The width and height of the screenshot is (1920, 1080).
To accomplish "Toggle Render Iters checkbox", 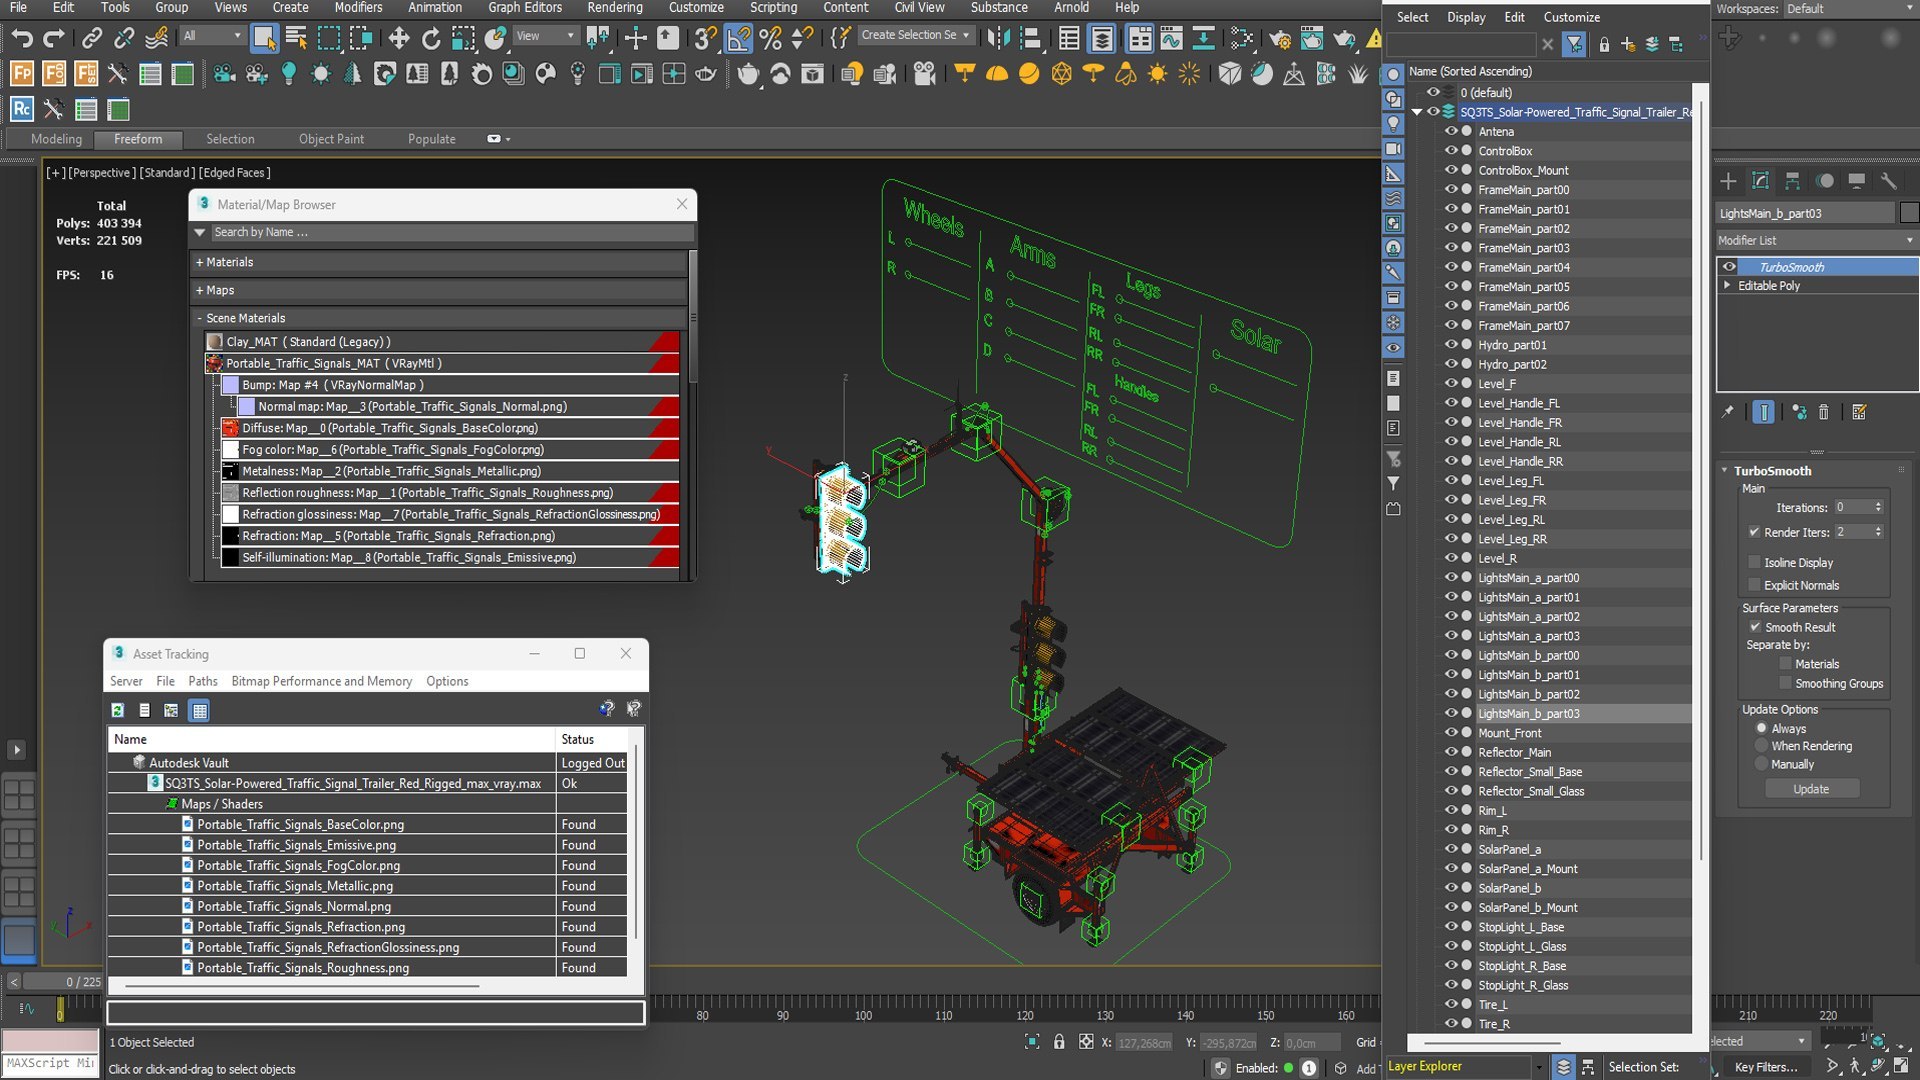I will [x=1755, y=532].
